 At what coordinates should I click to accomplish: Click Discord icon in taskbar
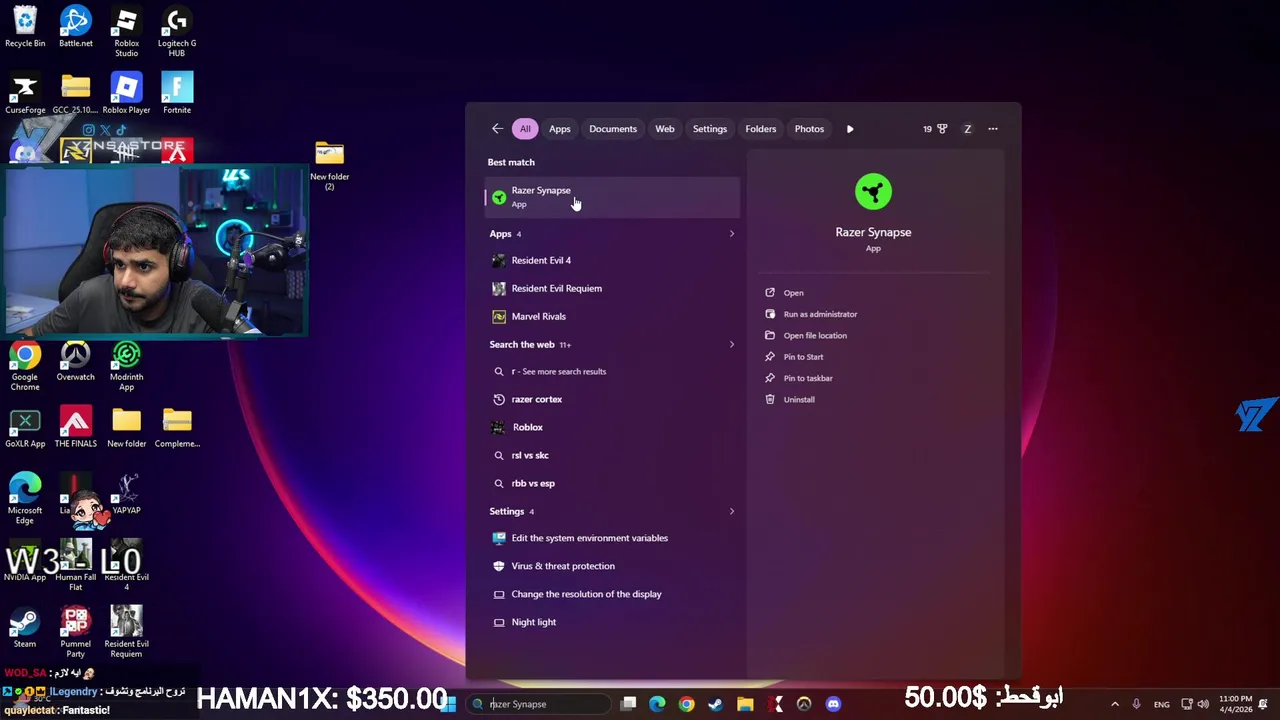(834, 704)
